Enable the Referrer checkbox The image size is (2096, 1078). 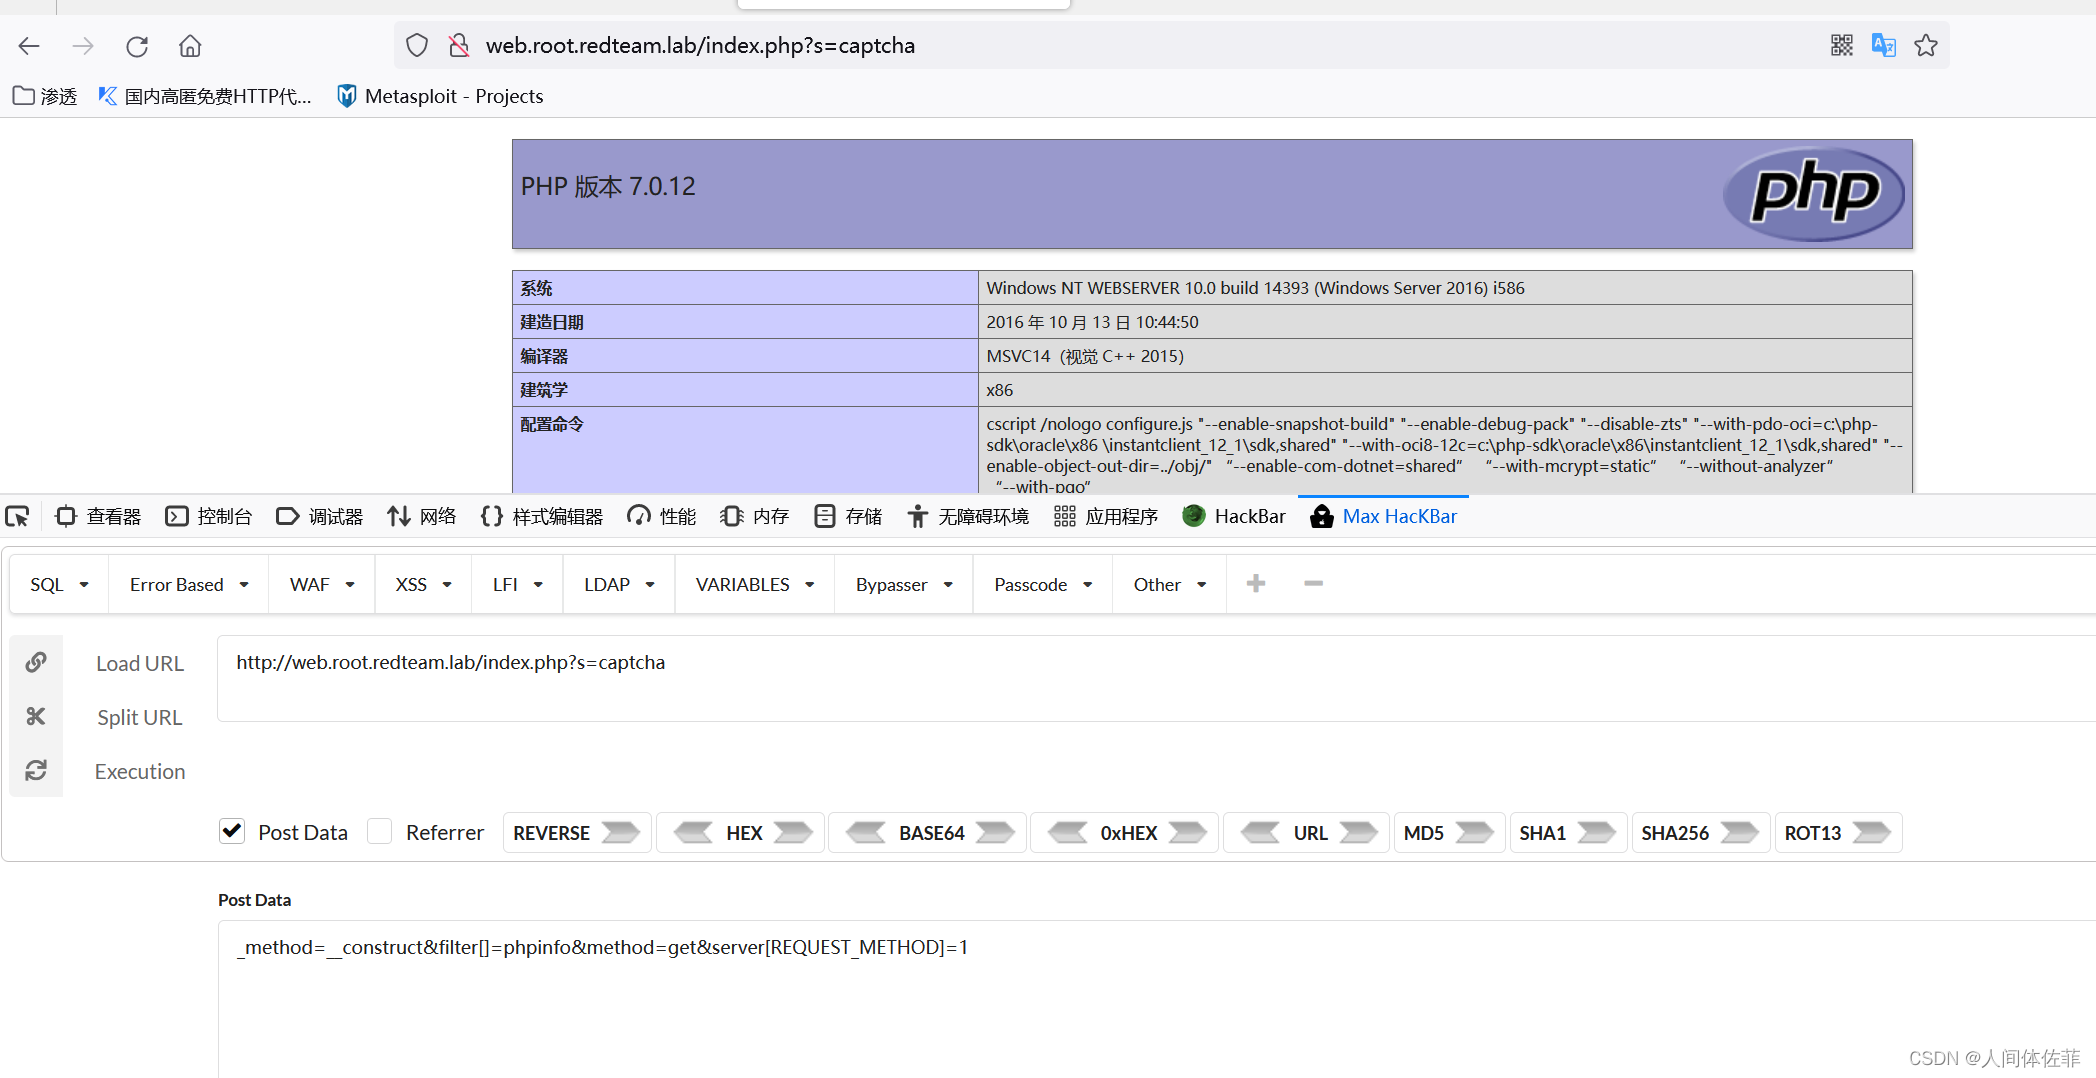(x=379, y=831)
